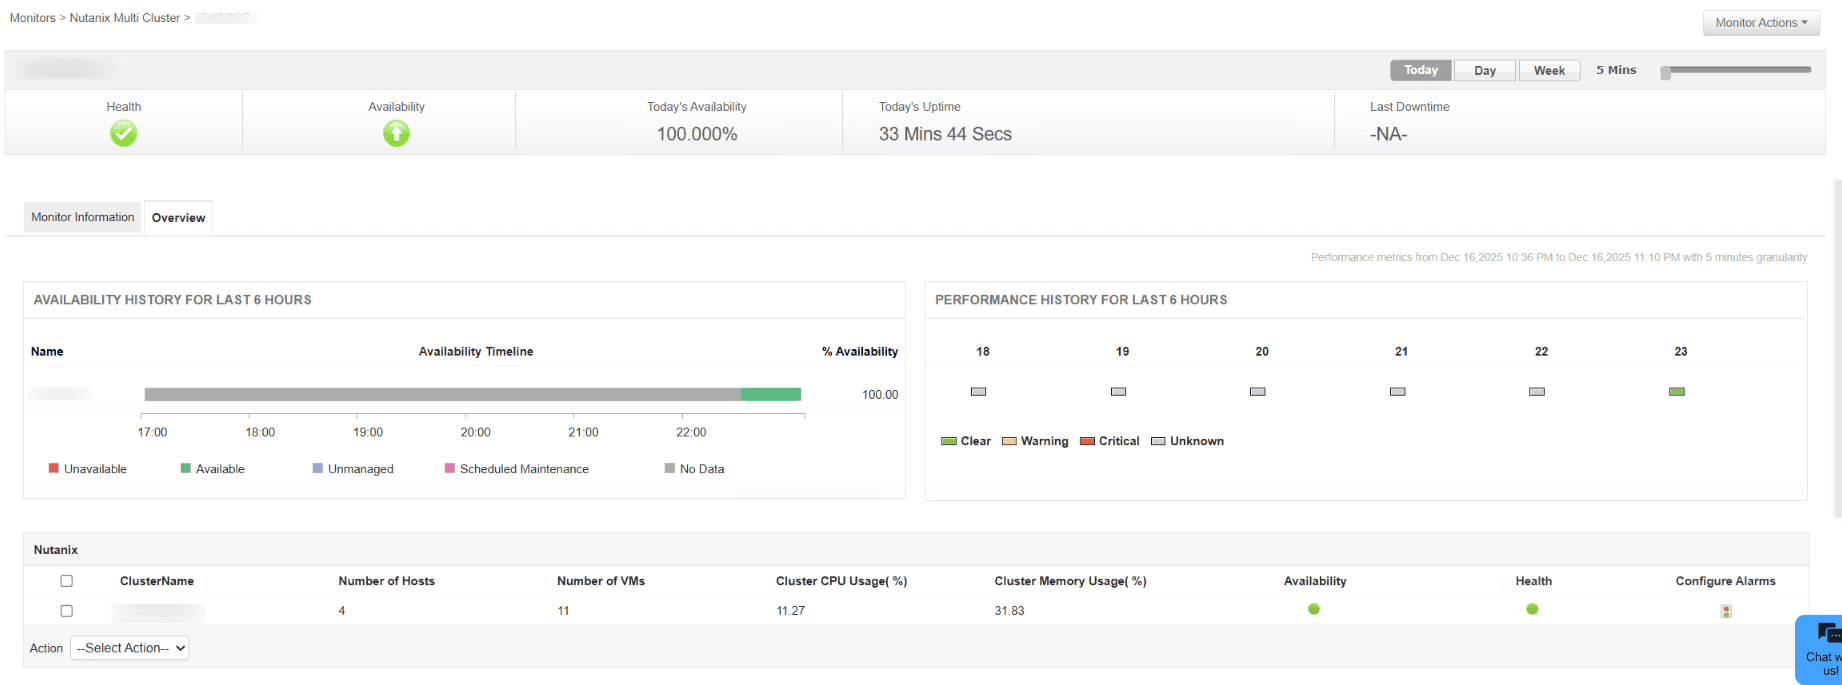Expand the Select Action combo box
Viewport: 1842px width, 685px height.
point(130,648)
